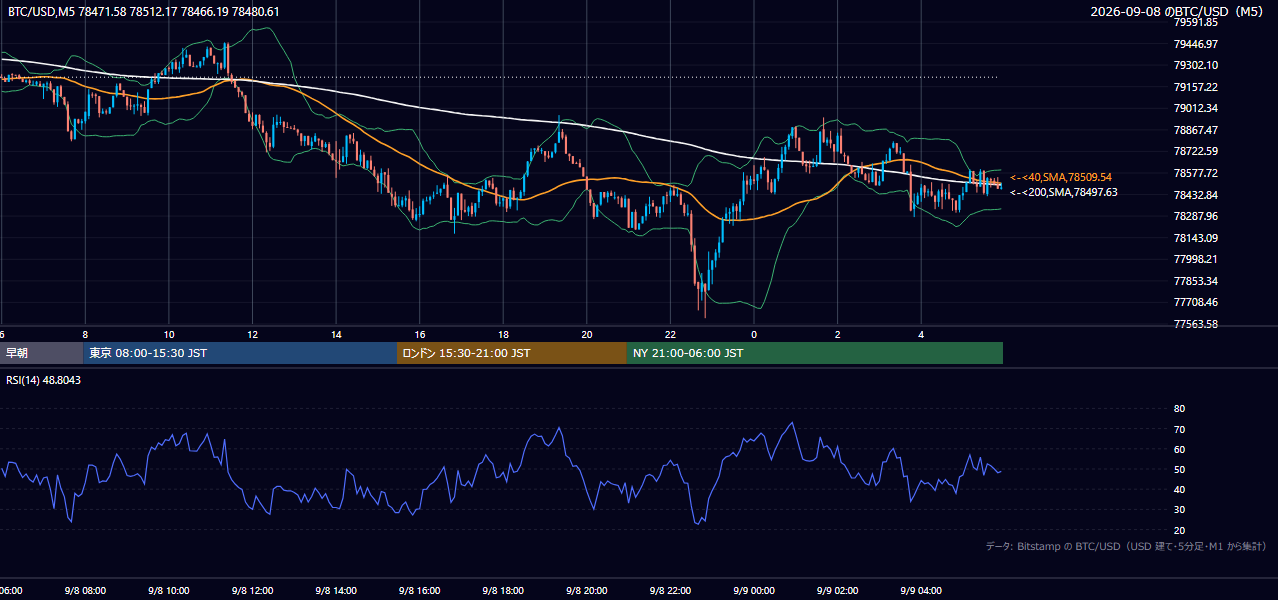Click the RSI 20 level label
The height and width of the screenshot is (600, 1278).
pyautogui.click(x=1179, y=530)
